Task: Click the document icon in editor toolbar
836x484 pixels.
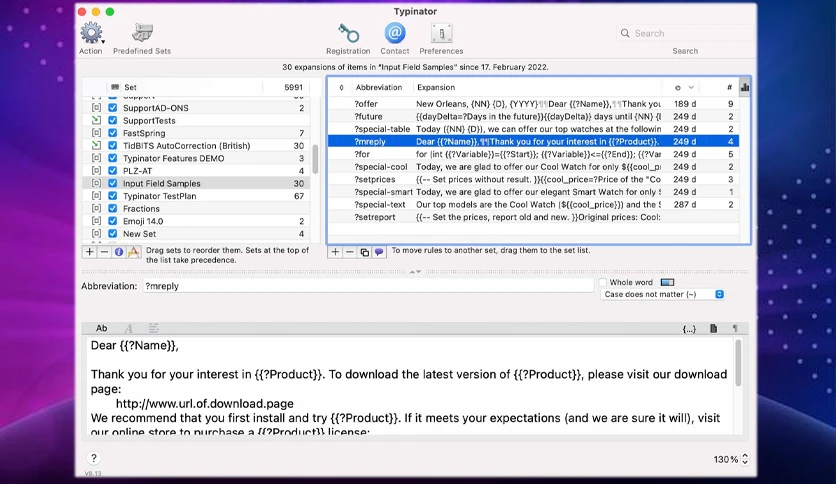Action: point(713,328)
